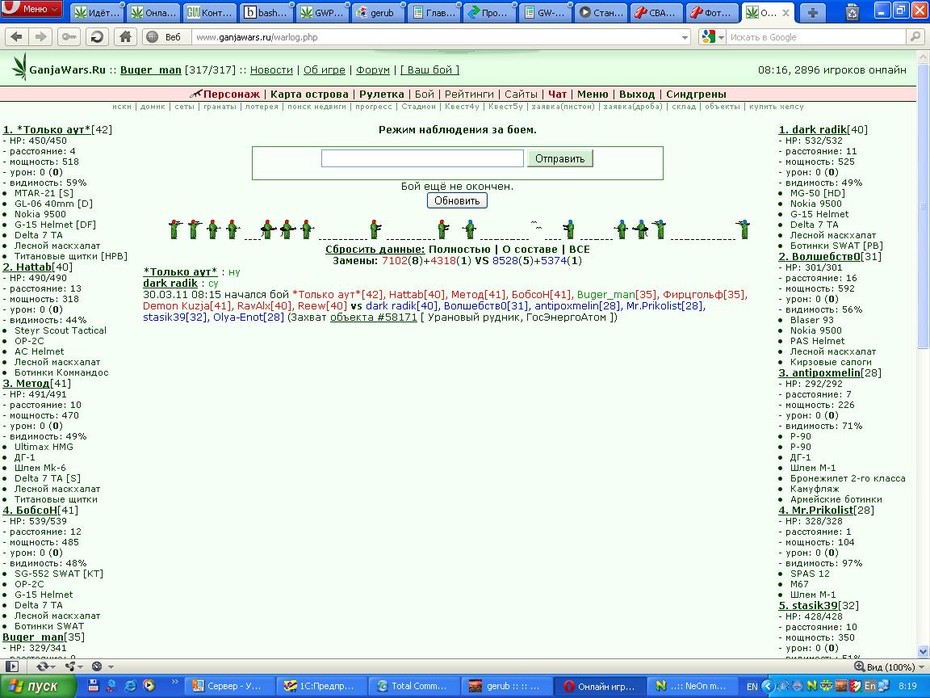Open the 'Чат' link
930x698 pixels.
click(557, 94)
